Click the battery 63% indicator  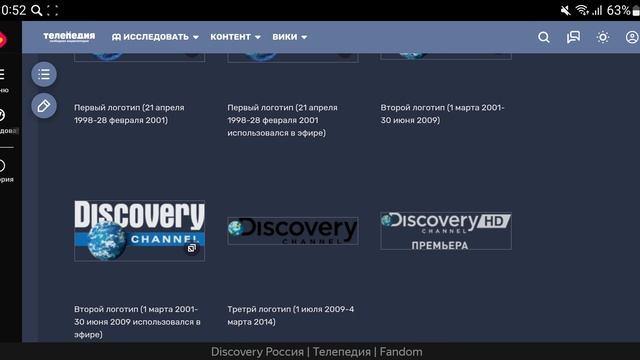point(623,10)
